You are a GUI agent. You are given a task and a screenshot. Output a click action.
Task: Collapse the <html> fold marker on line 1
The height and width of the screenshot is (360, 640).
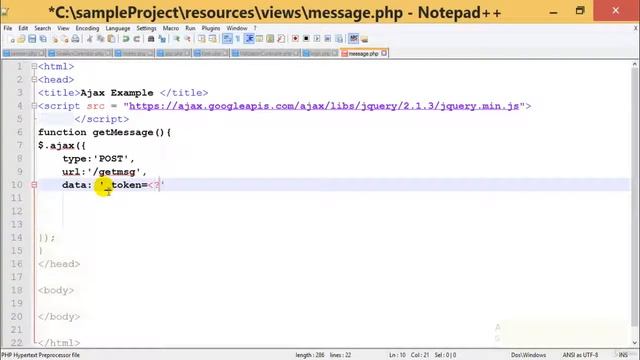click(34, 66)
